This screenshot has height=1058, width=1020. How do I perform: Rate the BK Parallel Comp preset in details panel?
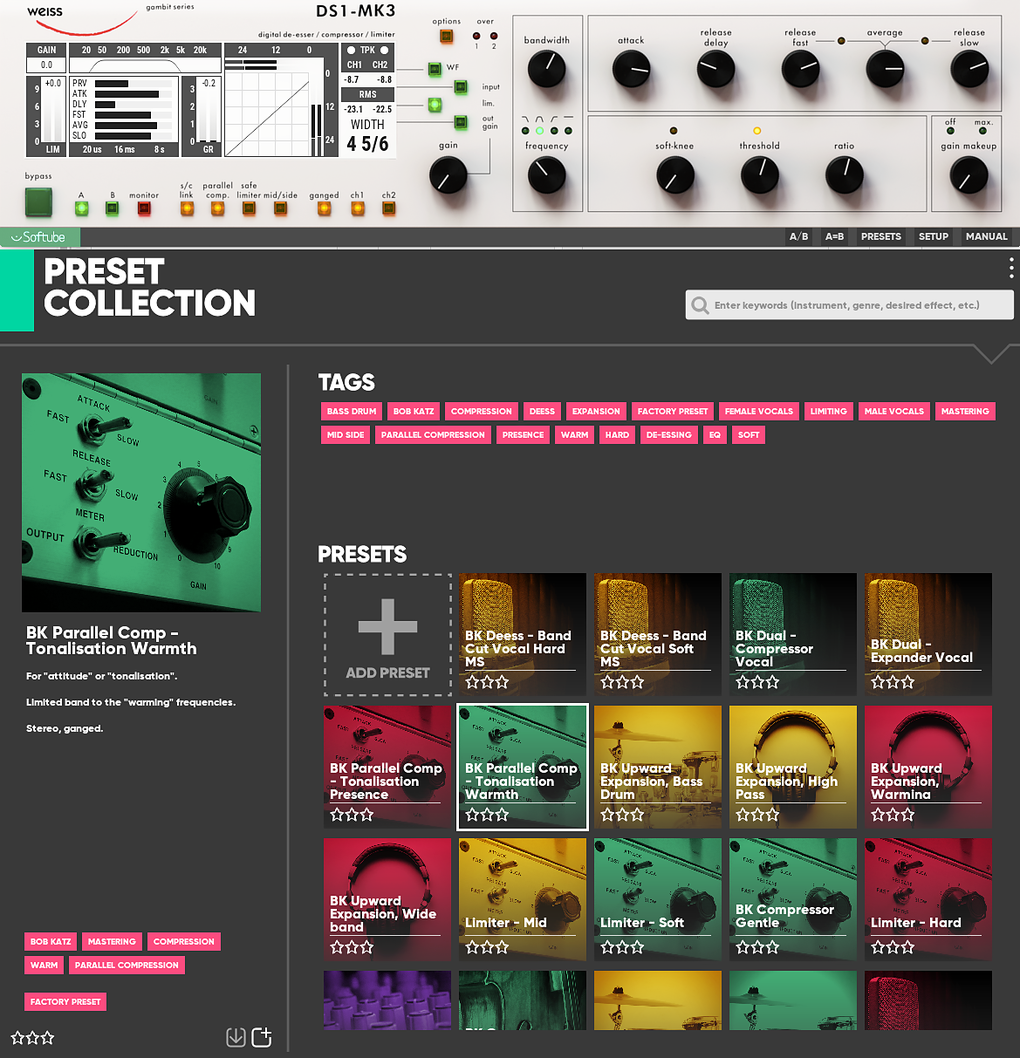coord(32,1038)
